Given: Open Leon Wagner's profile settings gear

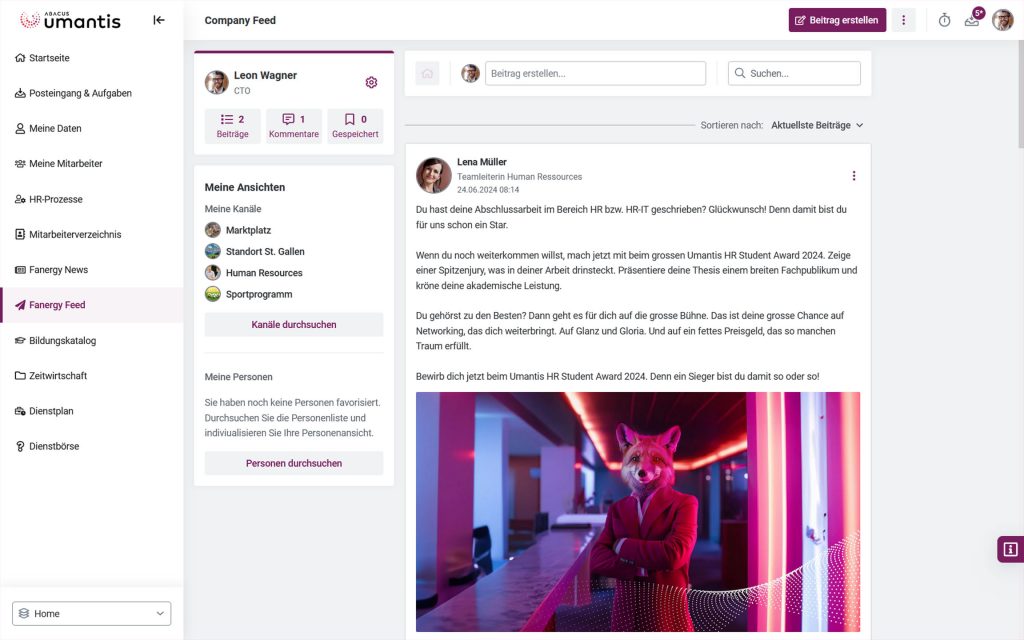Looking at the screenshot, I should coord(371,82).
